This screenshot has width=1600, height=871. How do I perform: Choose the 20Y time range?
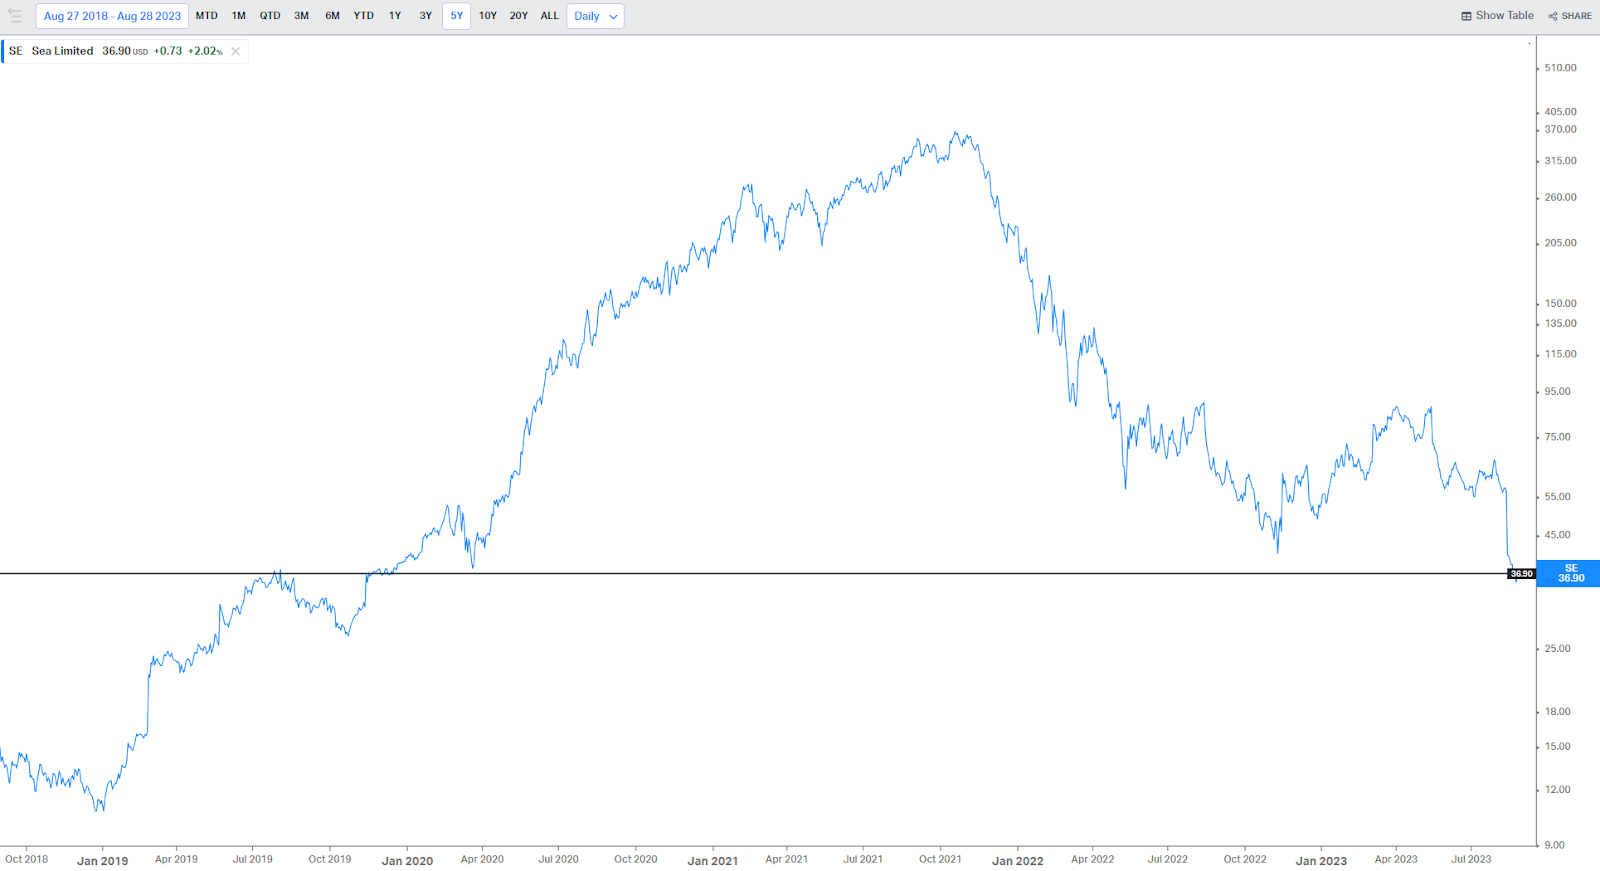(519, 16)
